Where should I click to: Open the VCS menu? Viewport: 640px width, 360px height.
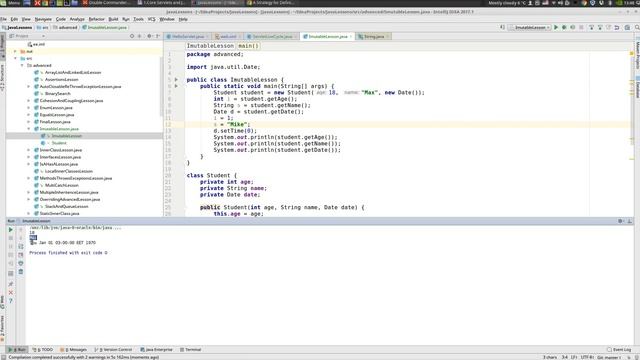pos(151,19)
